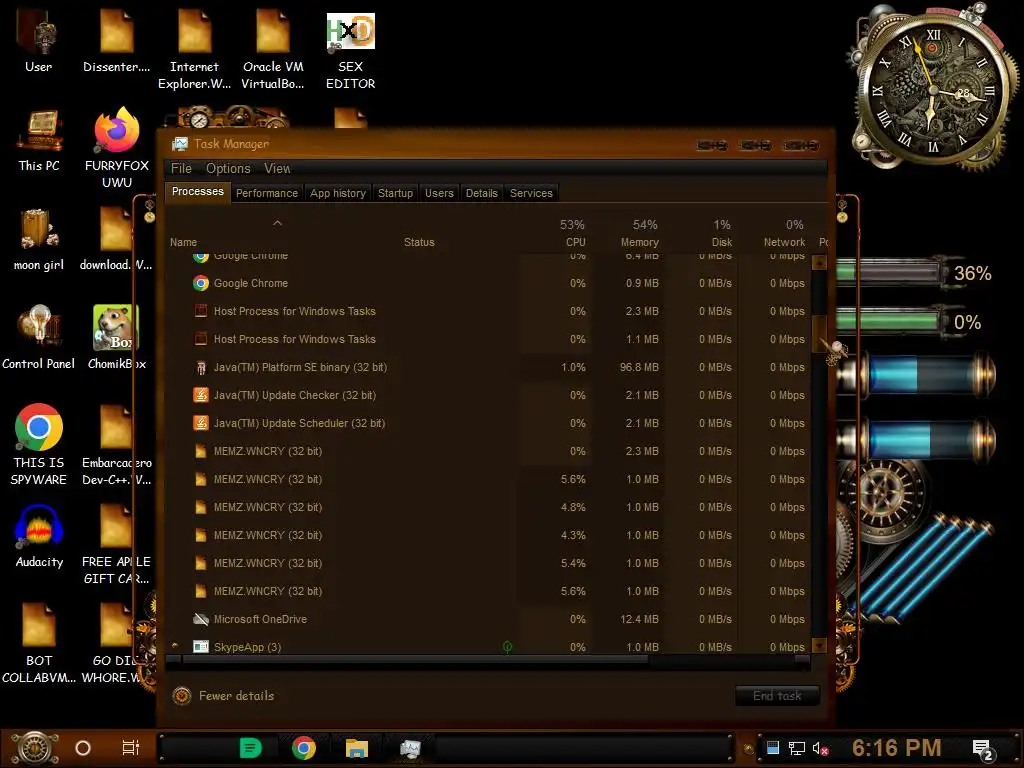Open the Options menu in Task Manager

[x=228, y=168]
